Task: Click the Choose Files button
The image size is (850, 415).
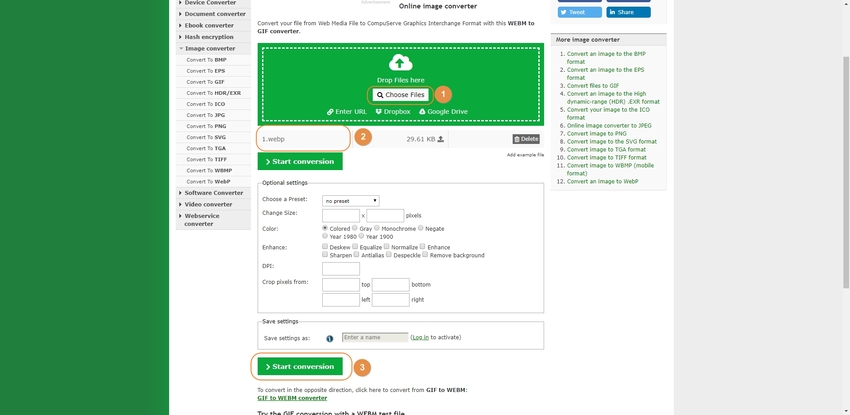Action: pos(401,95)
